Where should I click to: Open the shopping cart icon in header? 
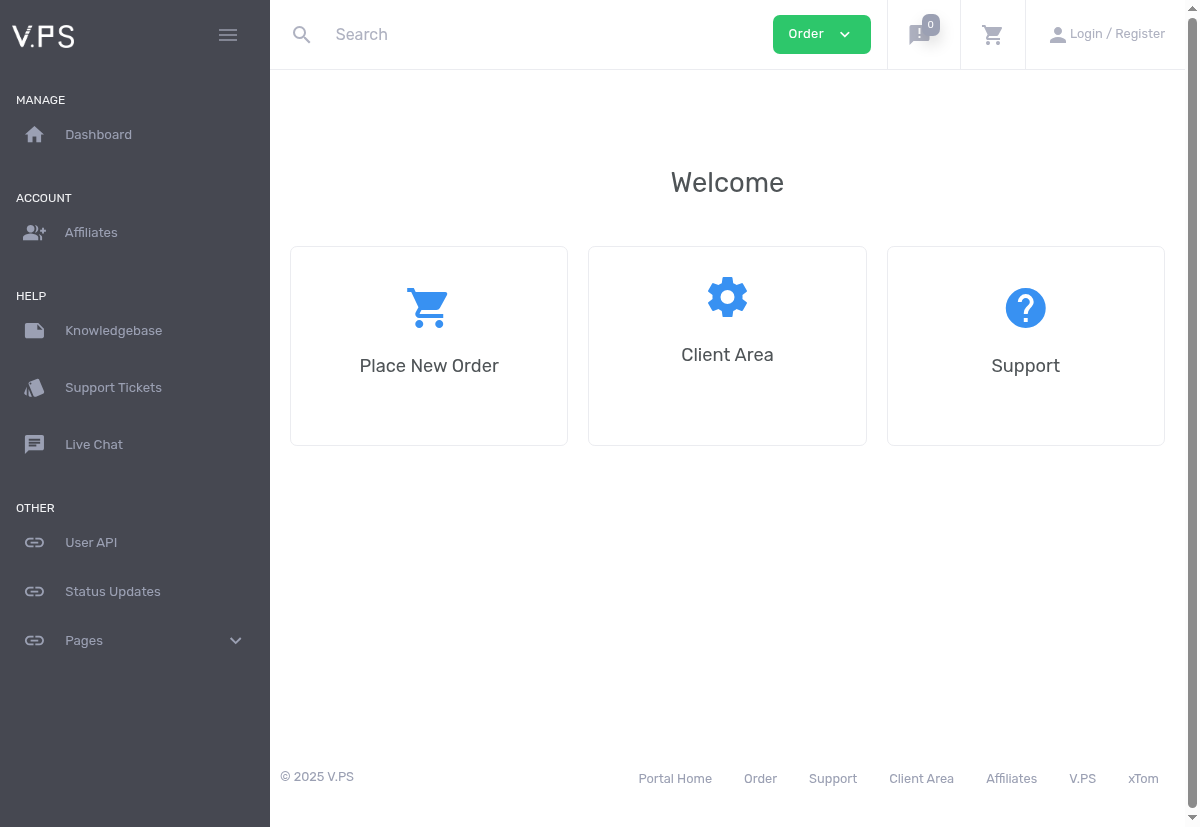[993, 35]
